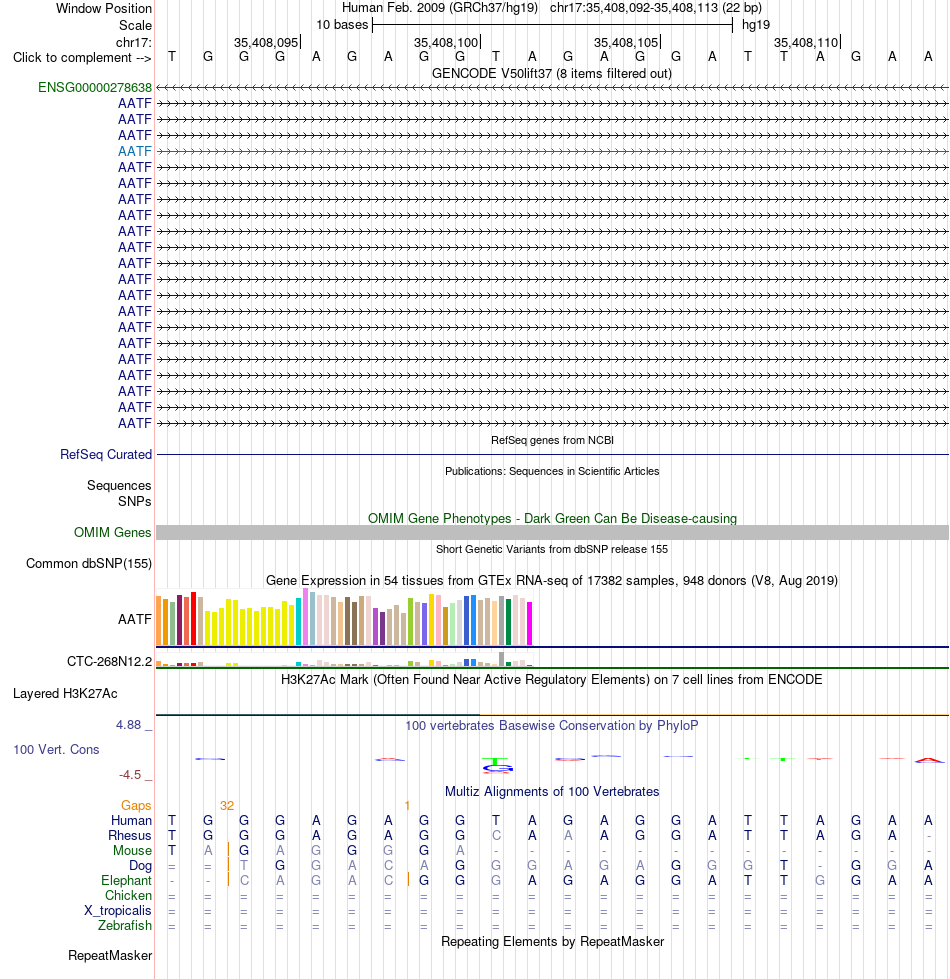This screenshot has width=950, height=979.
Task: Select the CTC-268N12.2 expression track label
Action: click(x=110, y=661)
